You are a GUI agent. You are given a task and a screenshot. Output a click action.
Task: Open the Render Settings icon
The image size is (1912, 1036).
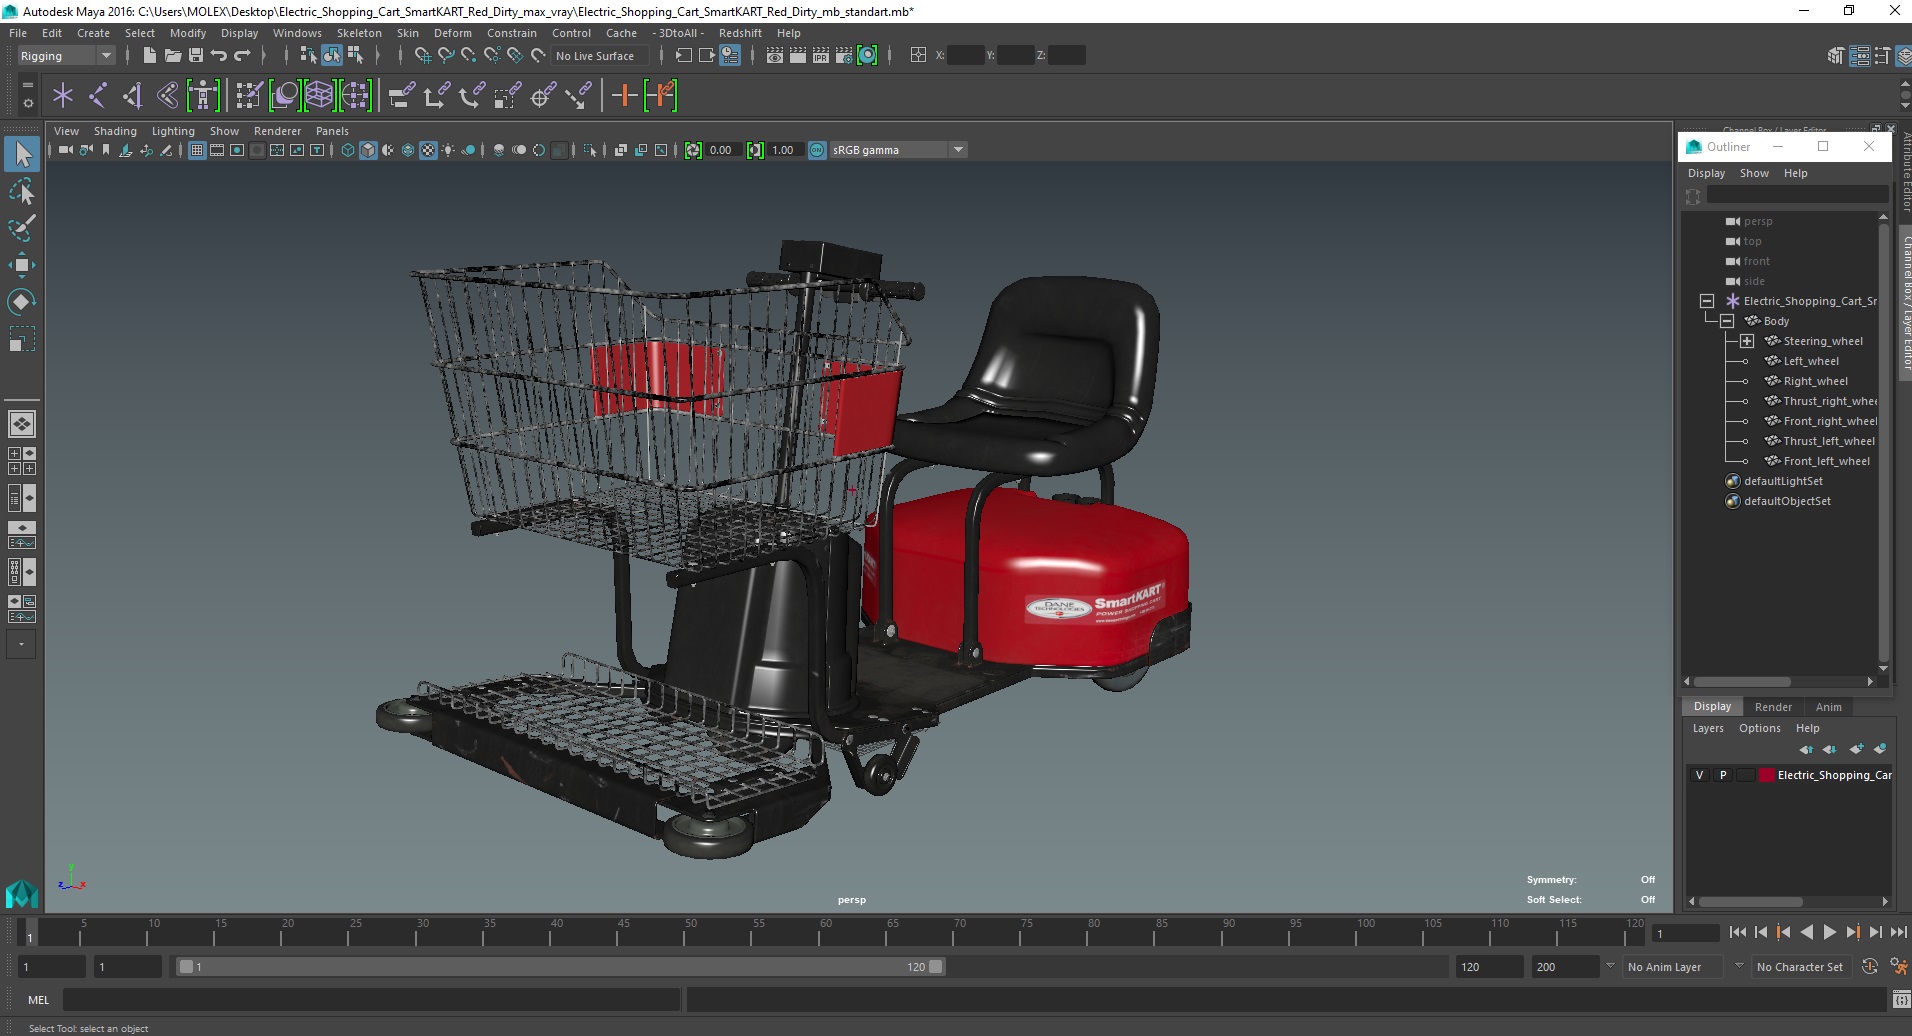844,56
